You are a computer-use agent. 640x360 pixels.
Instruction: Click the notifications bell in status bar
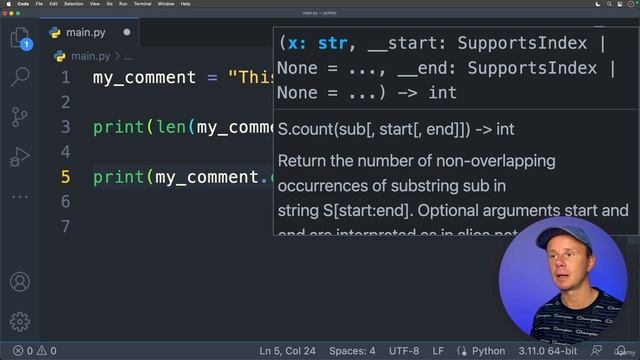[x=622, y=350]
